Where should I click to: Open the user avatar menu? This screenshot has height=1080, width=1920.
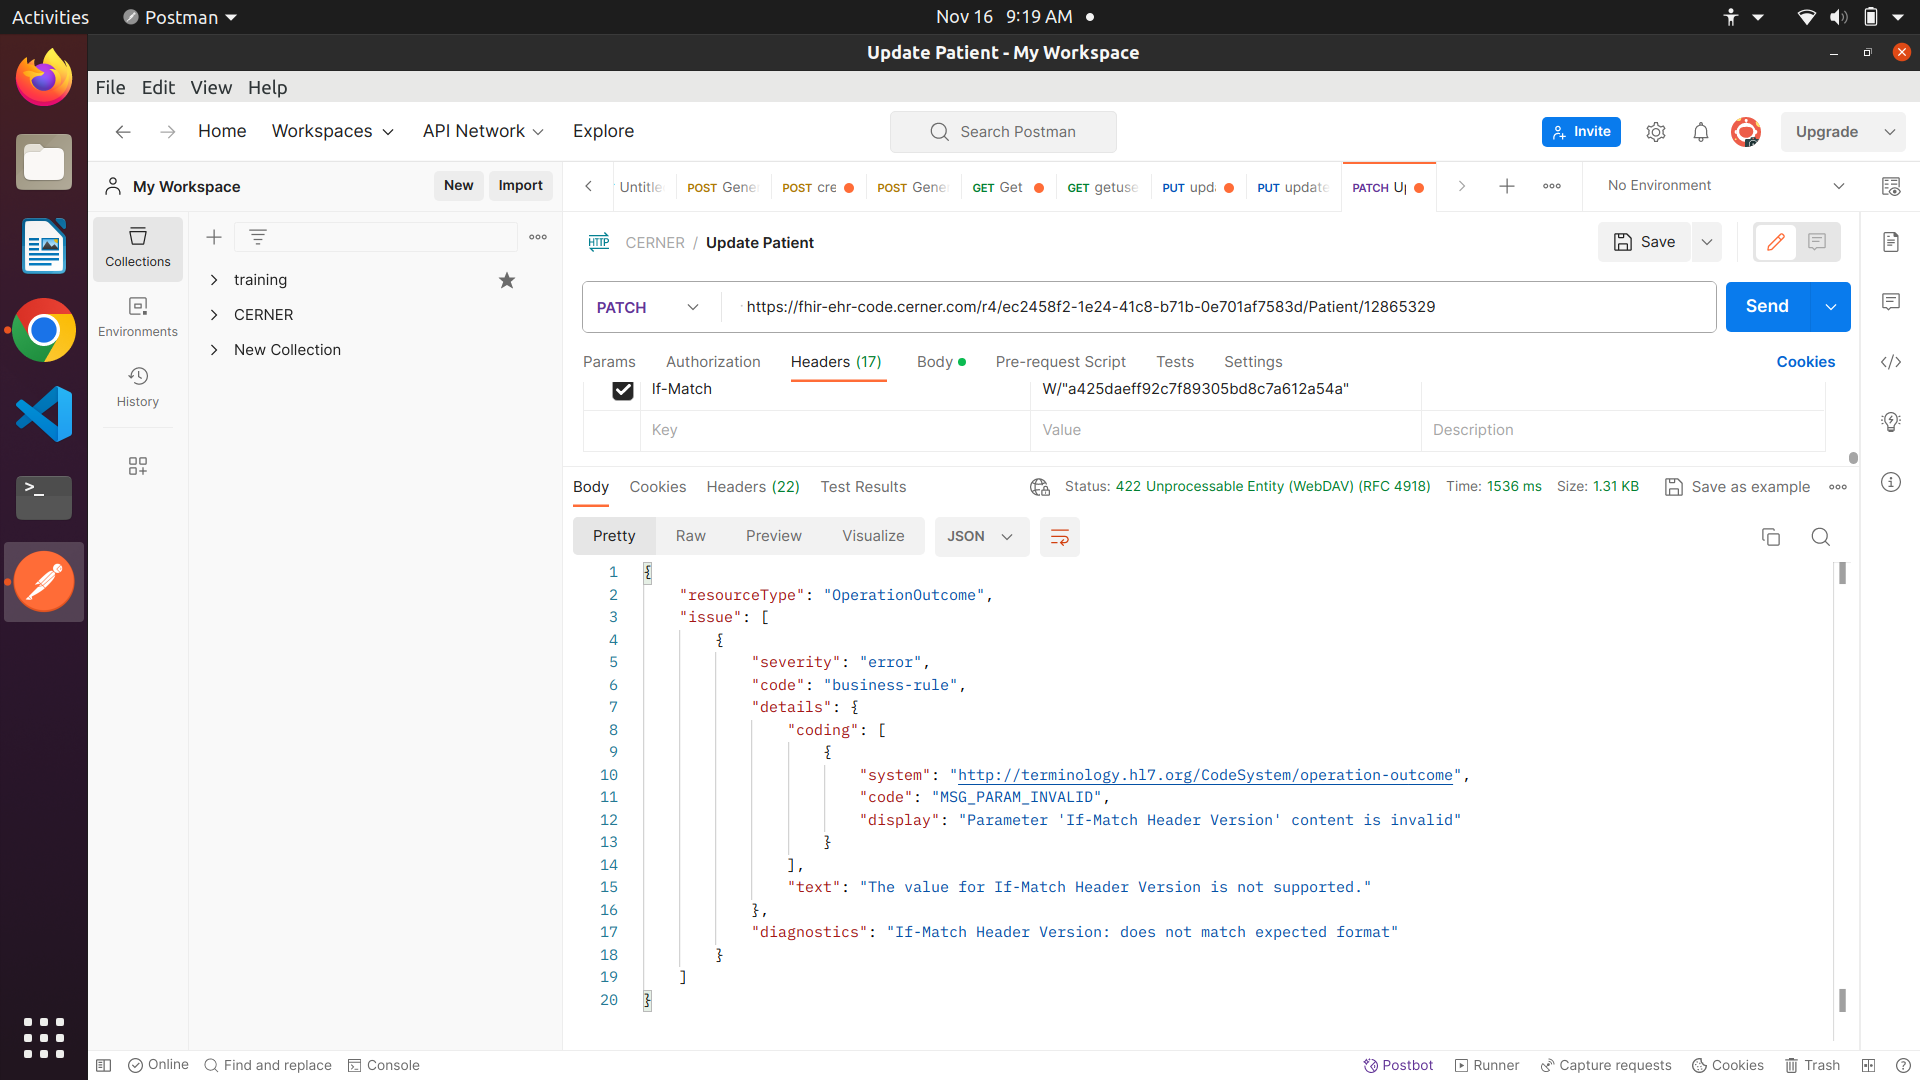[x=1746, y=132]
